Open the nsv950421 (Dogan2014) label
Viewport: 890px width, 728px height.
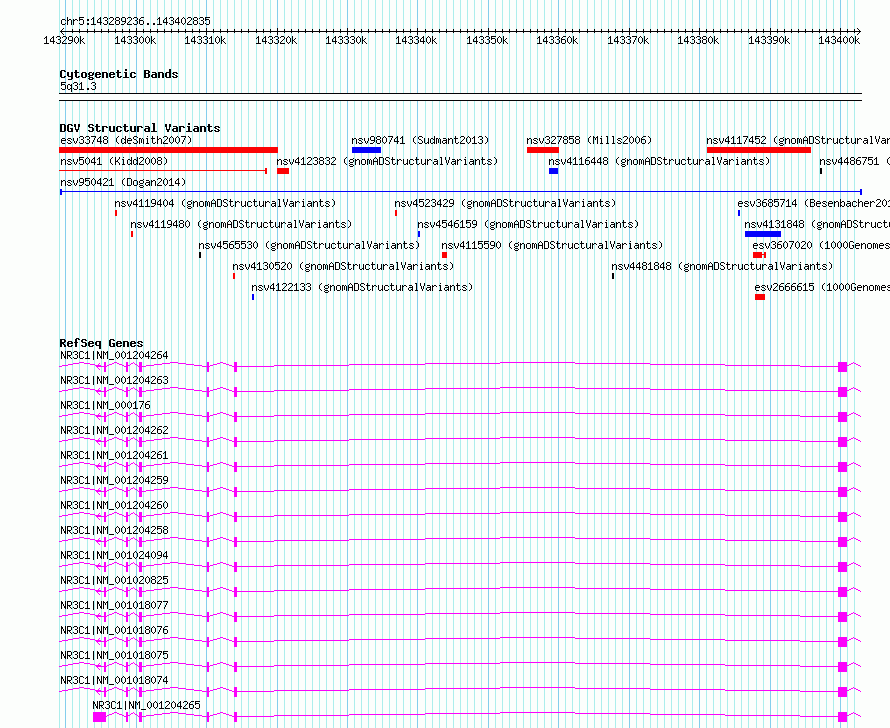point(123,182)
